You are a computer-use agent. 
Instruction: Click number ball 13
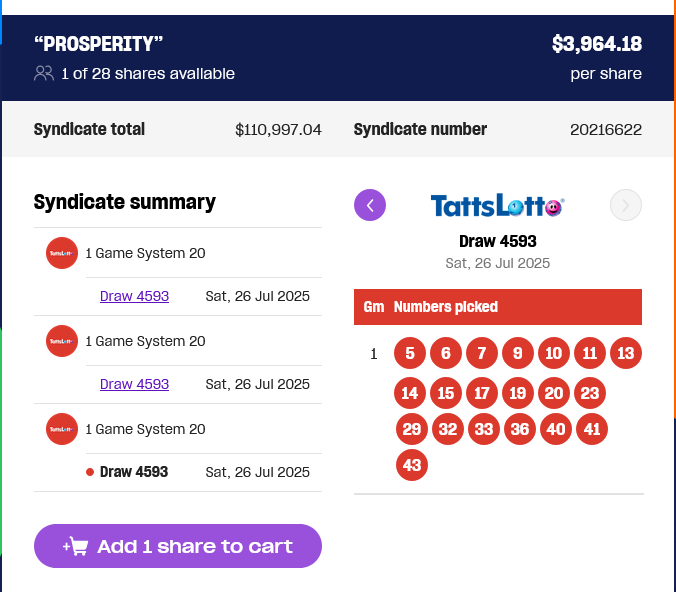tap(626, 353)
